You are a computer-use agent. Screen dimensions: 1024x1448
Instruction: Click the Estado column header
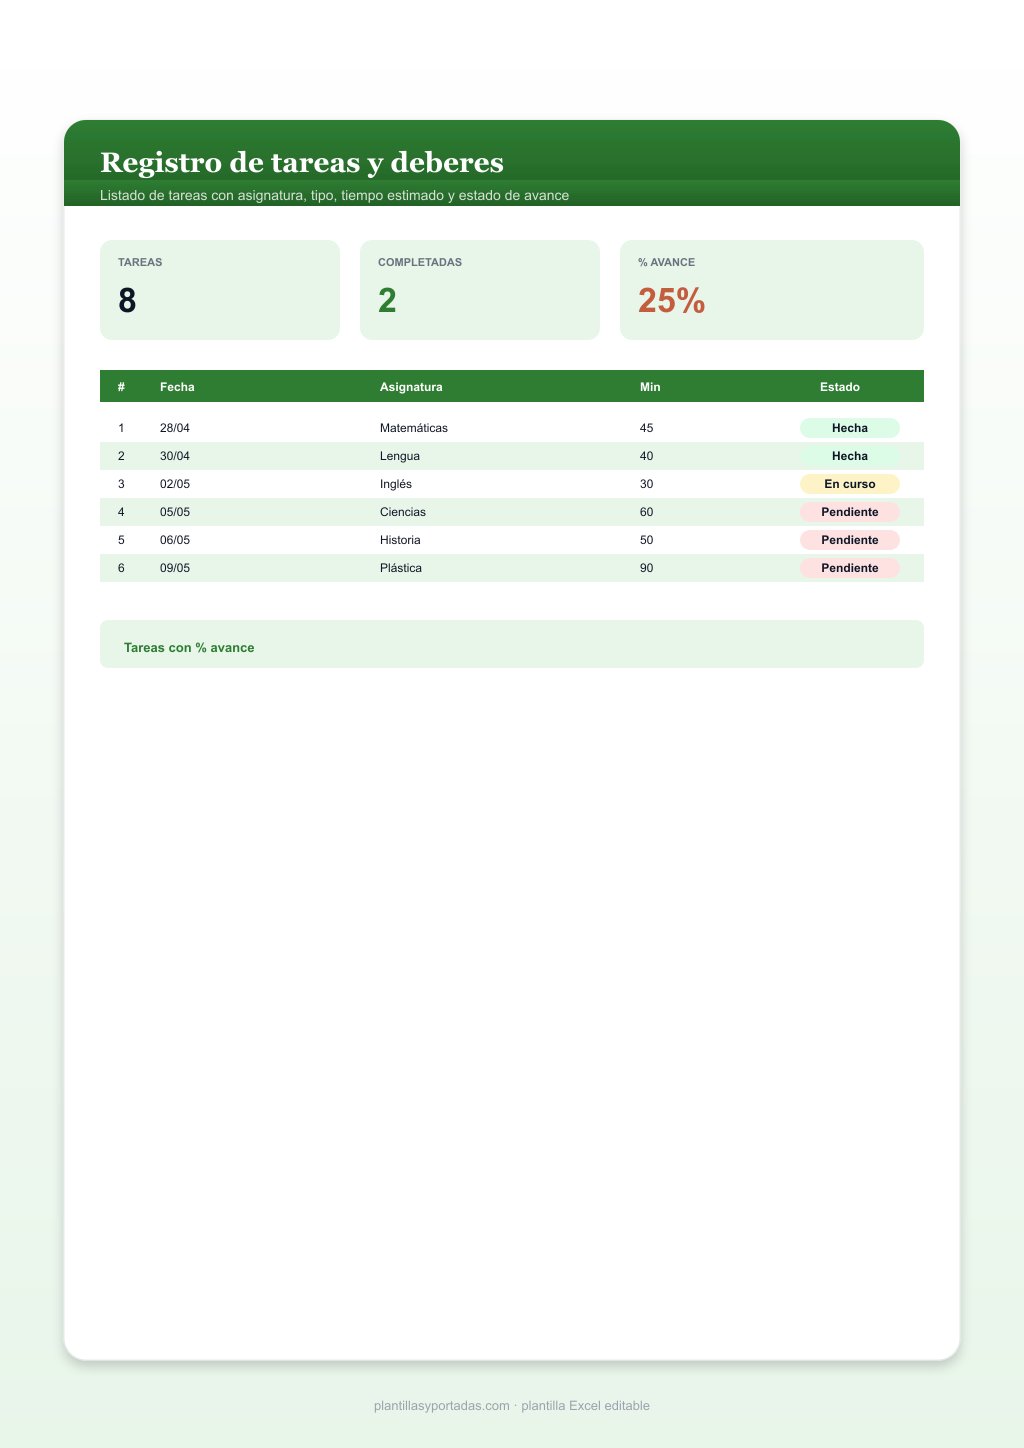(840, 387)
